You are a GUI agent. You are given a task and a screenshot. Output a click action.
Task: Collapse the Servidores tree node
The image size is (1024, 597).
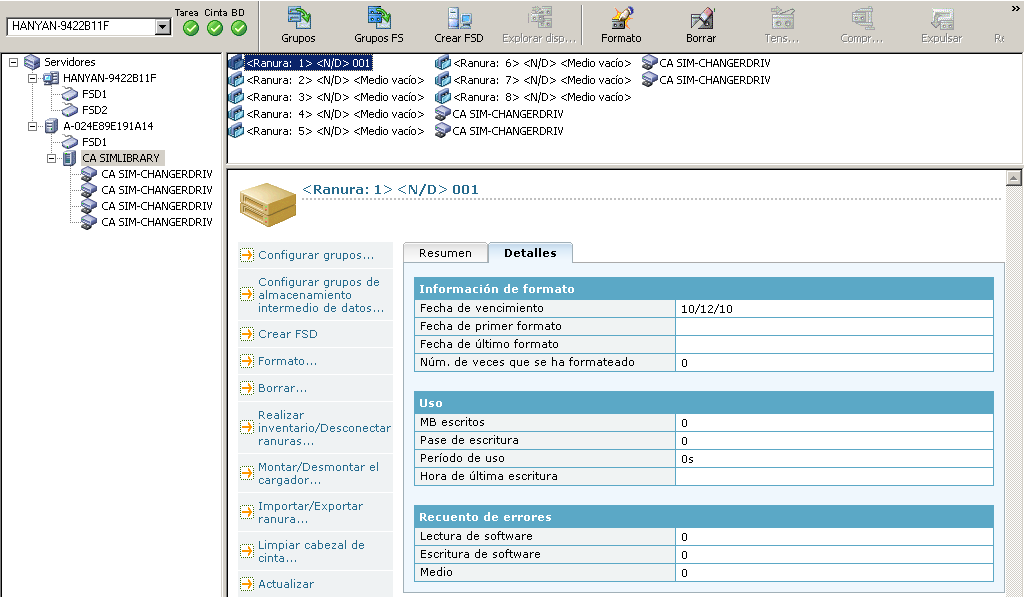point(14,62)
